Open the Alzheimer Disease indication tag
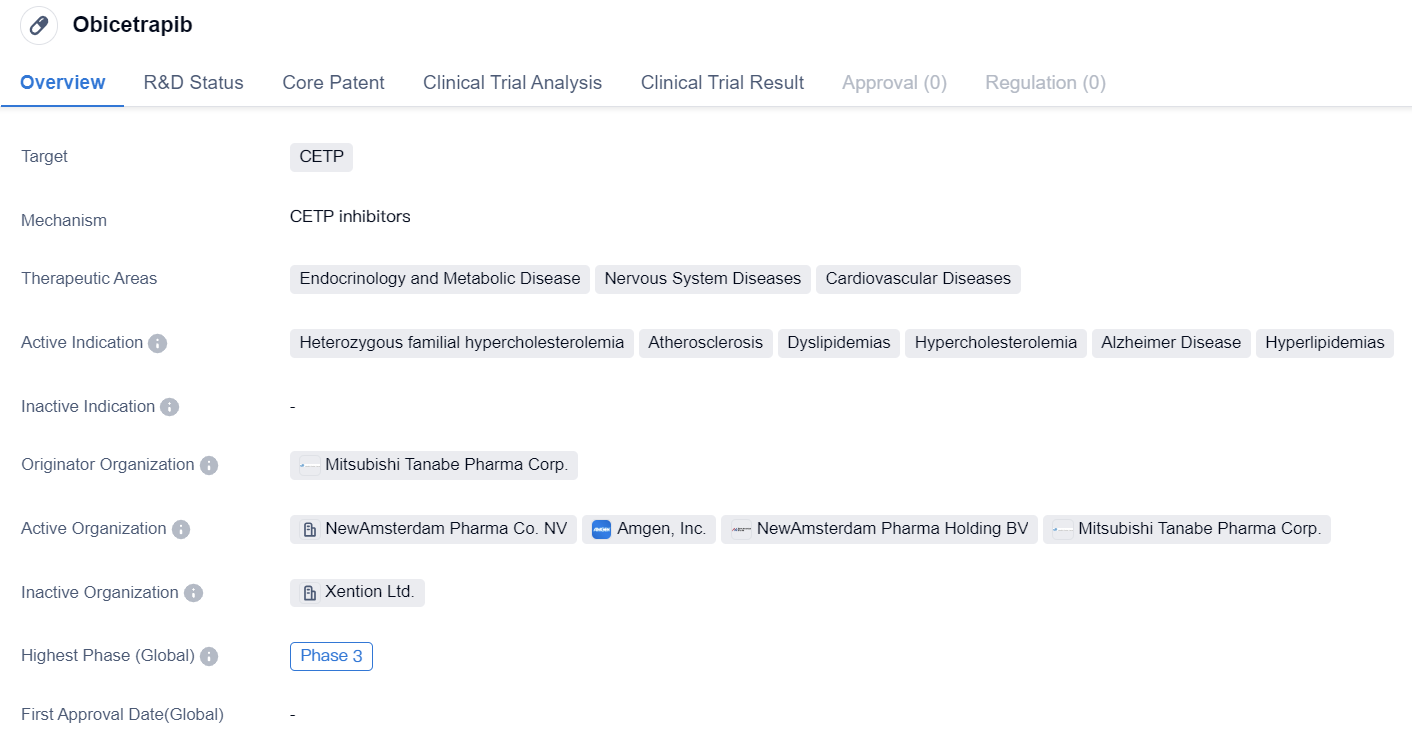The height and width of the screenshot is (749, 1412). pyautogui.click(x=1170, y=343)
